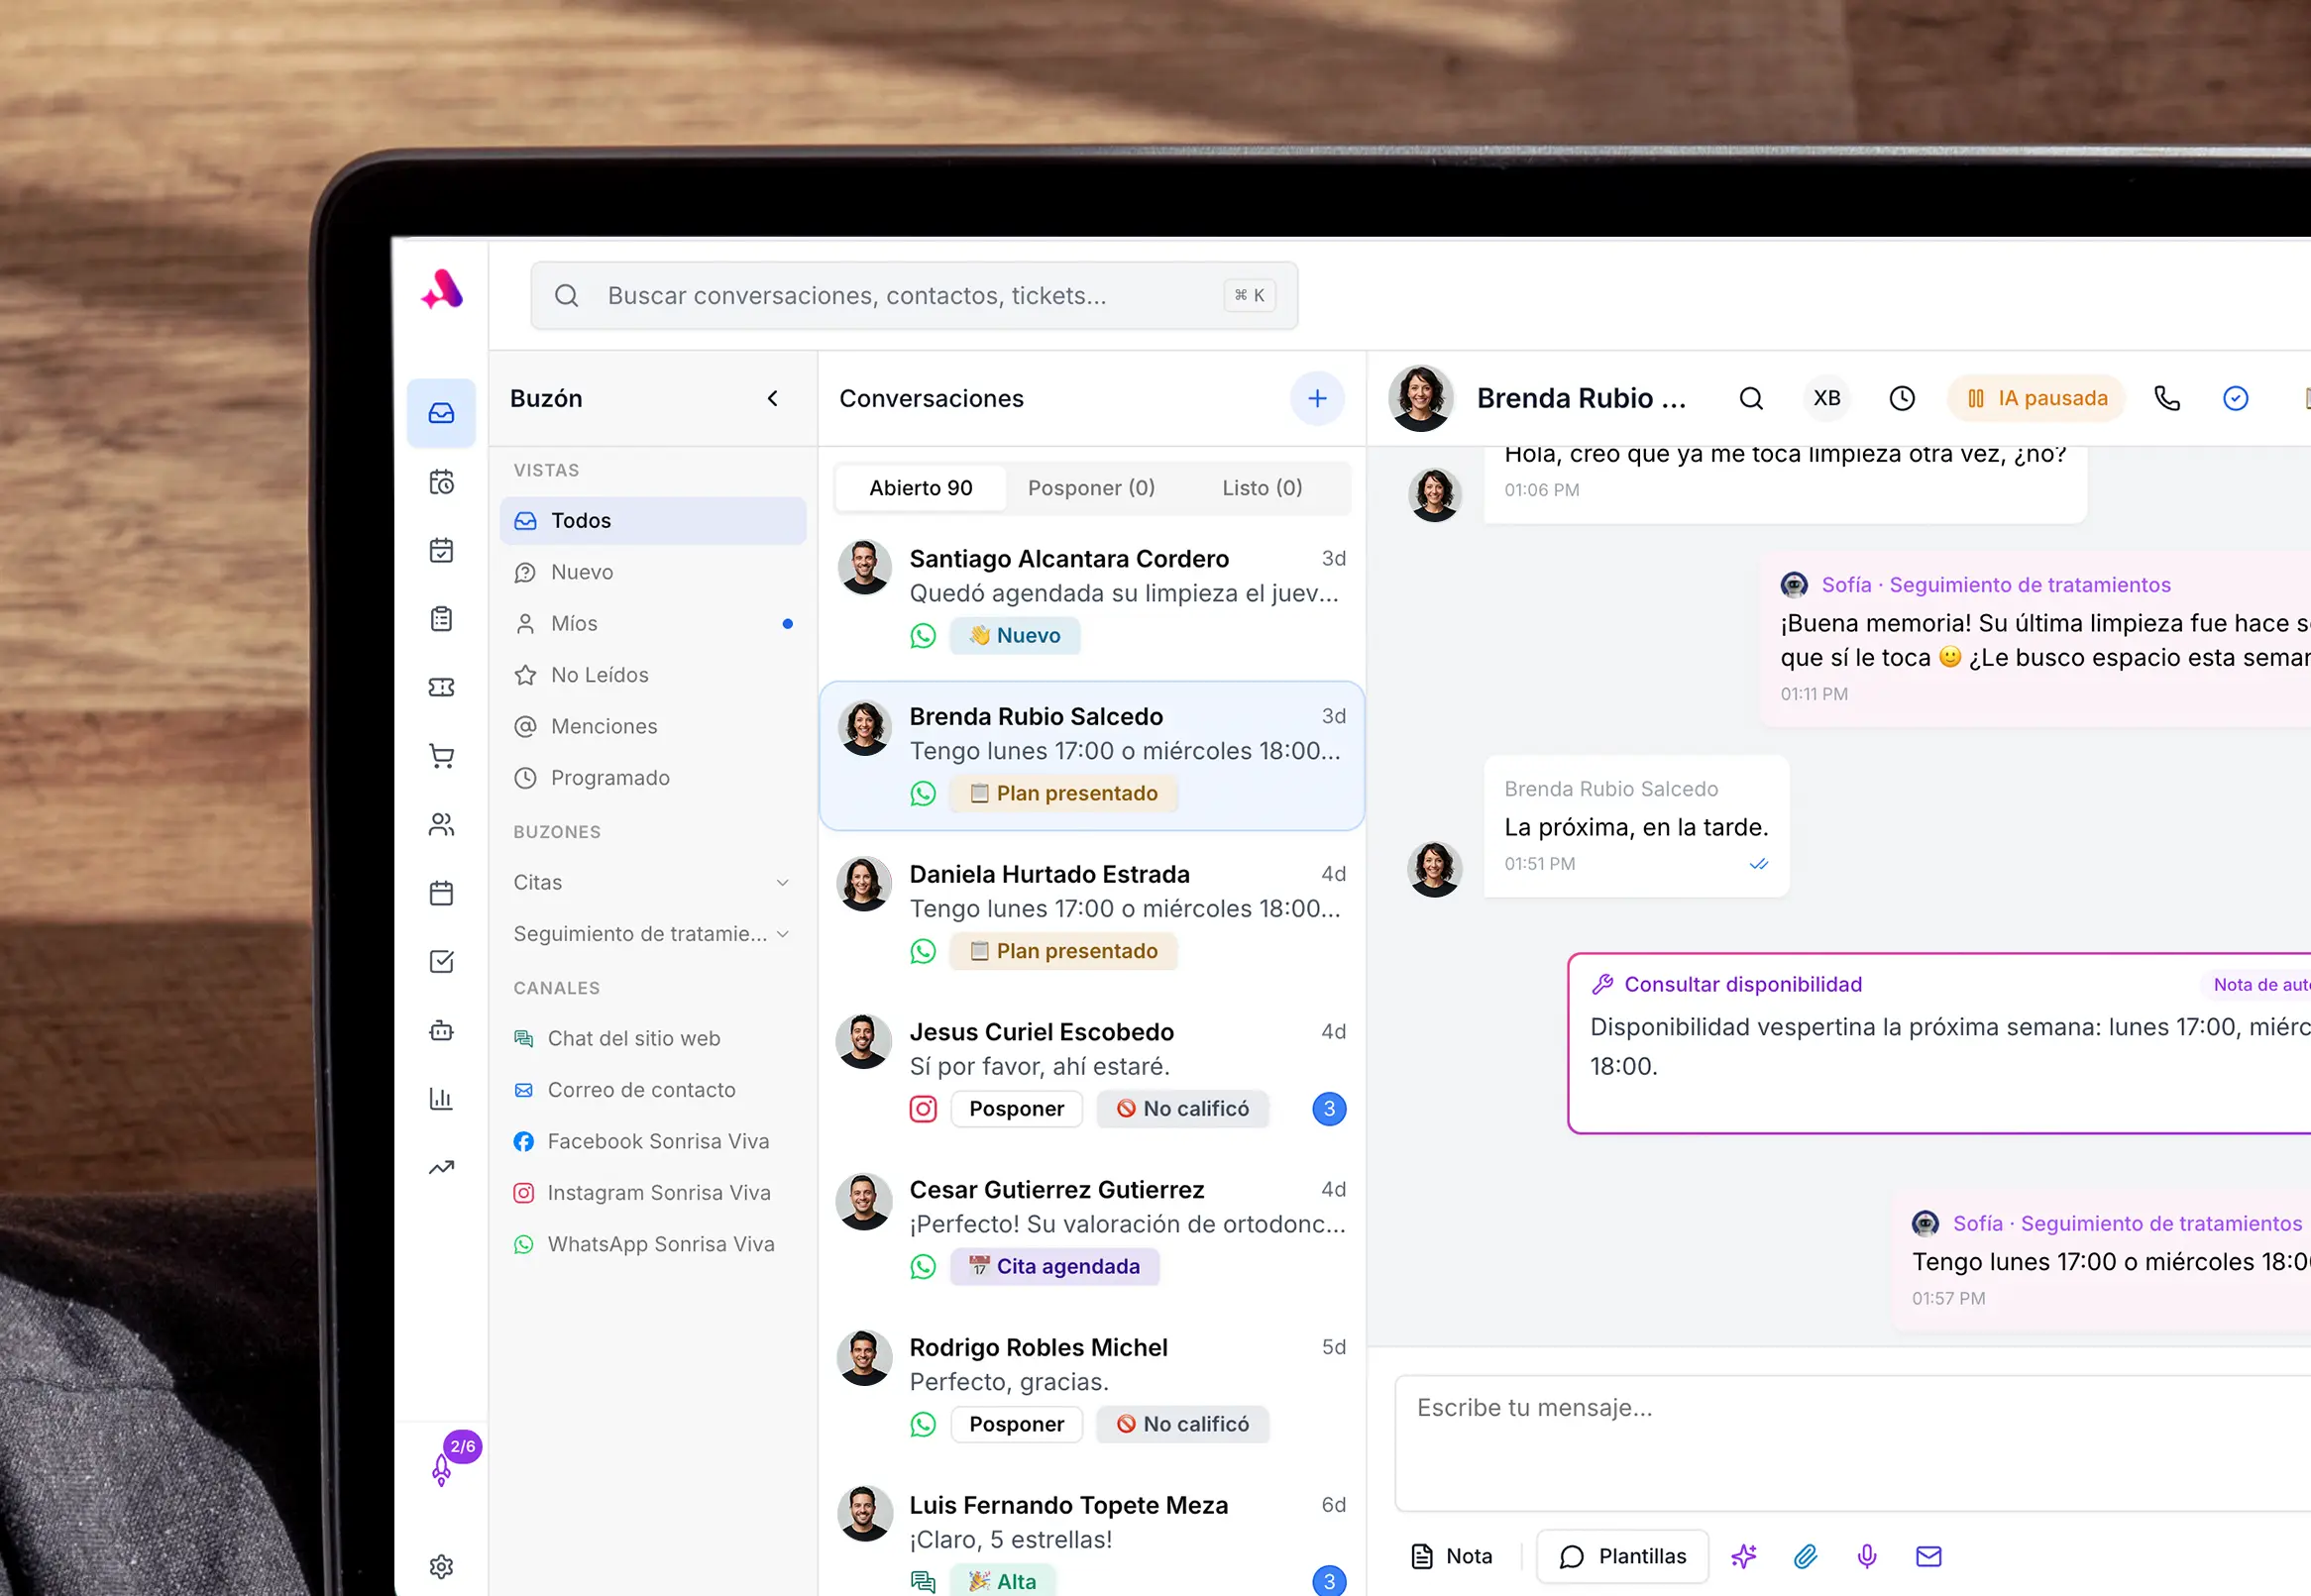Open the contacts people icon in left rail
This screenshot has width=2311, height=1596.
click(441, 824)
